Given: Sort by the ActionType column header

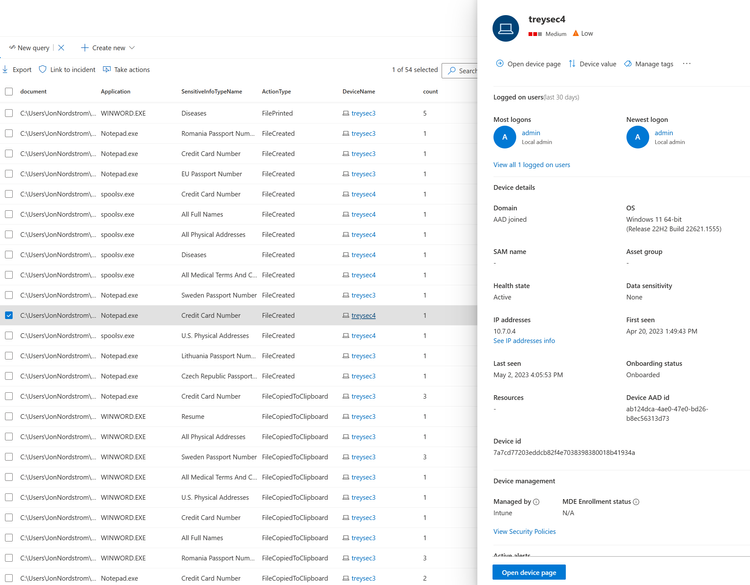Looking at the screenshot, I should 276,91.
